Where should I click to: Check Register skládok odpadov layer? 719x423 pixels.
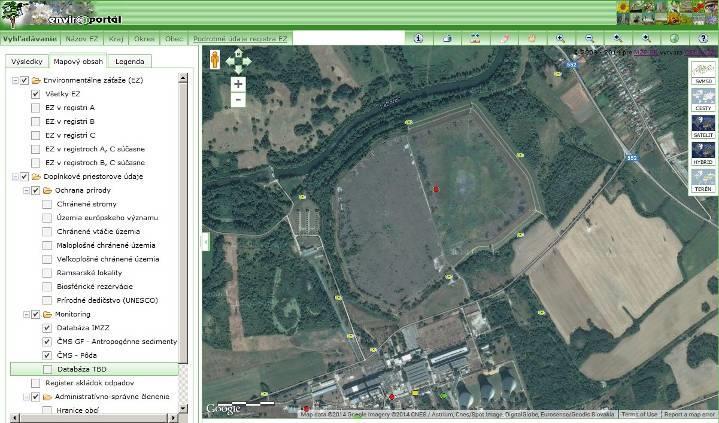(35, 383)
